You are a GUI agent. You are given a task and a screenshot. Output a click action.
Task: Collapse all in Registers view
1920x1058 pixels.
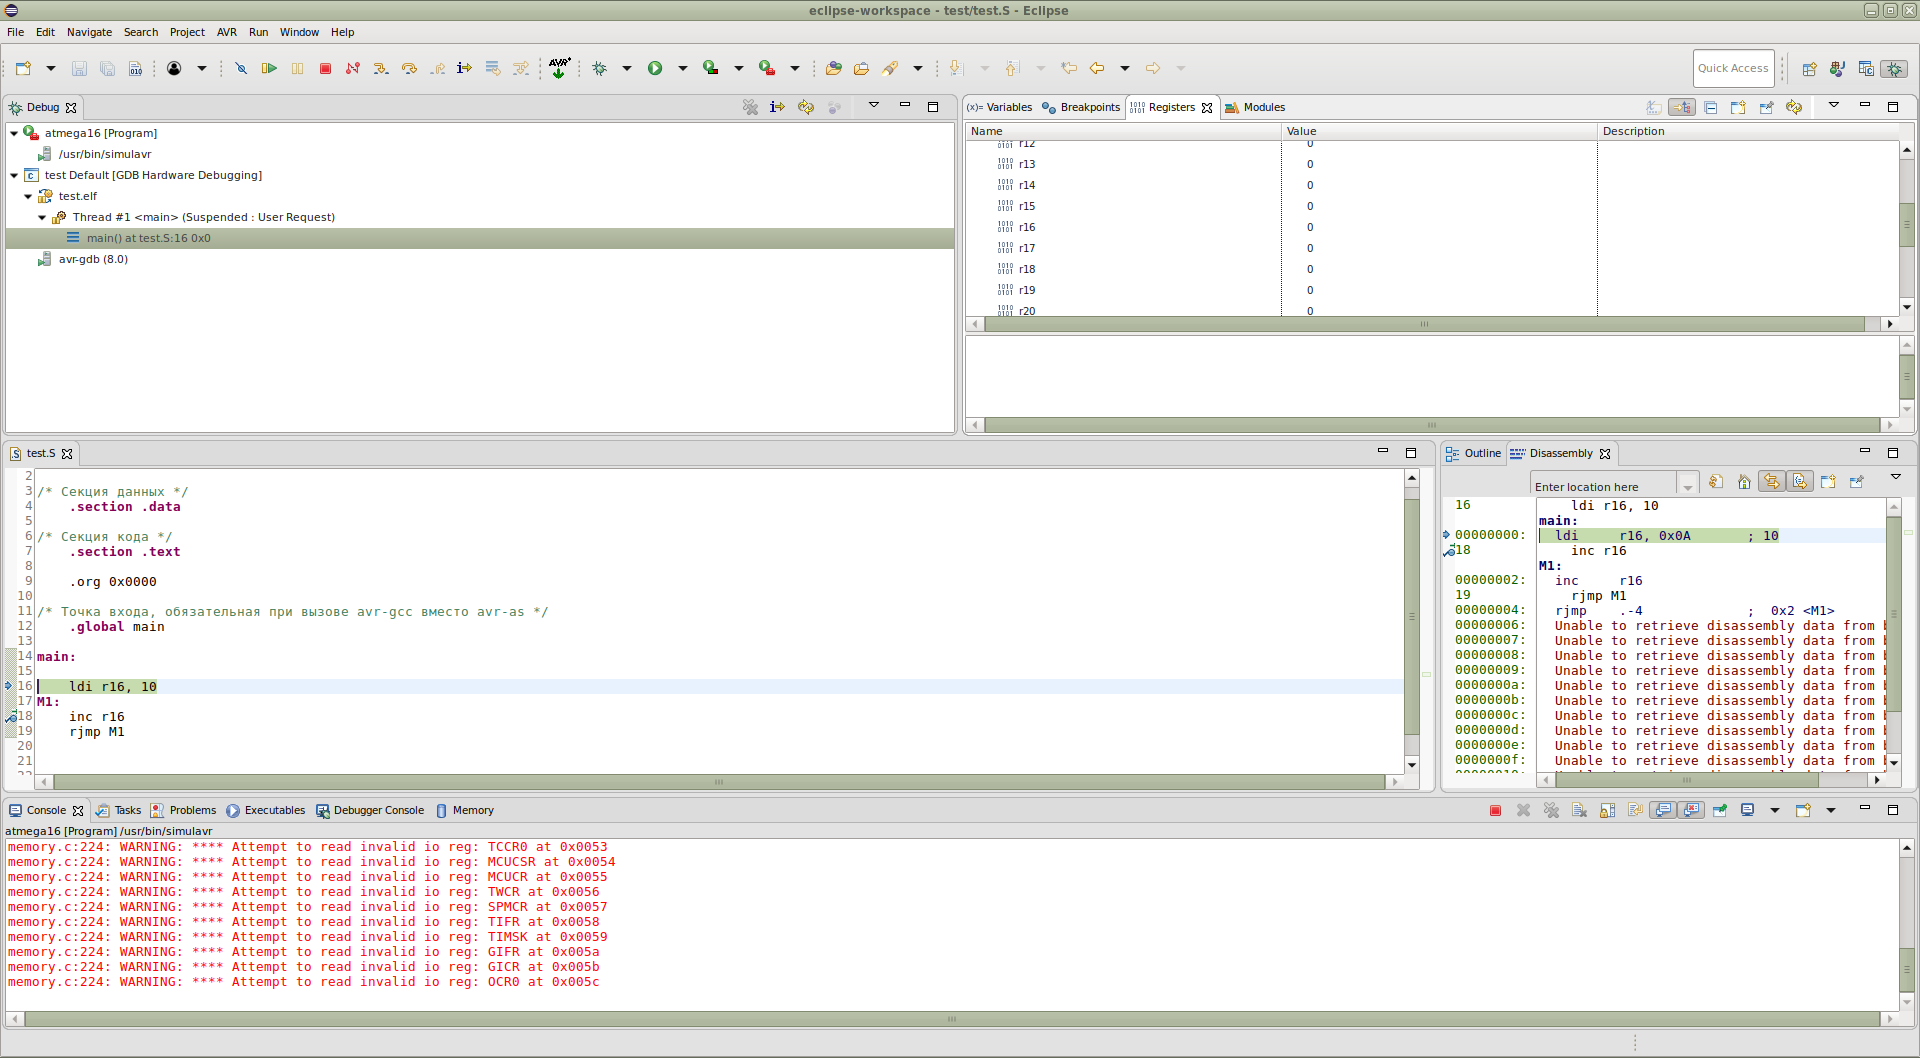click(x=1711, y=108)
